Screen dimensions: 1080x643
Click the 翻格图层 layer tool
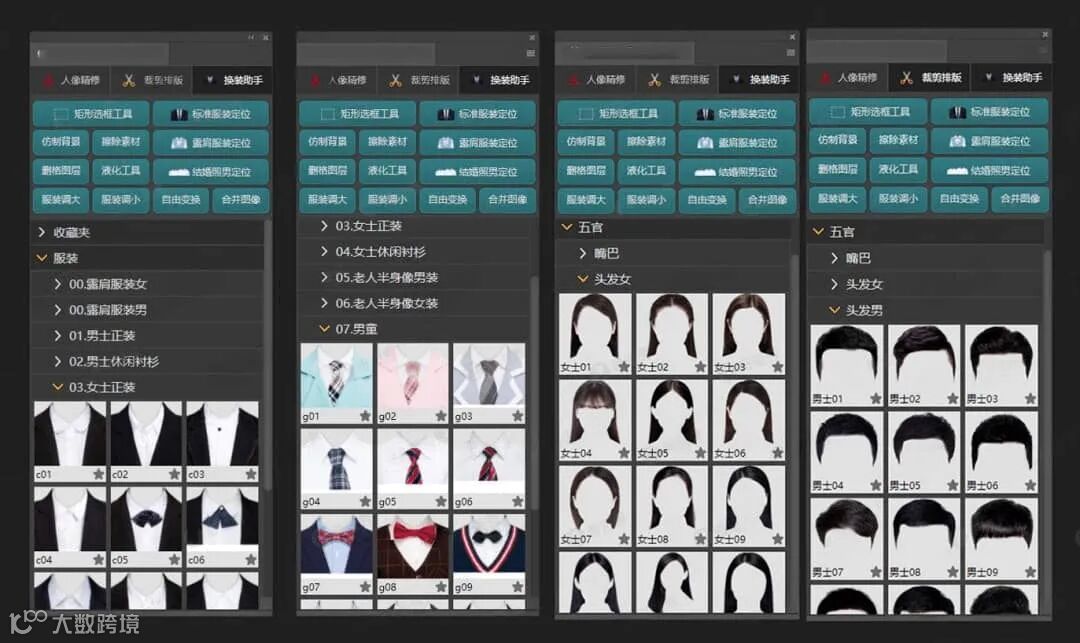(x=62, y=170)
